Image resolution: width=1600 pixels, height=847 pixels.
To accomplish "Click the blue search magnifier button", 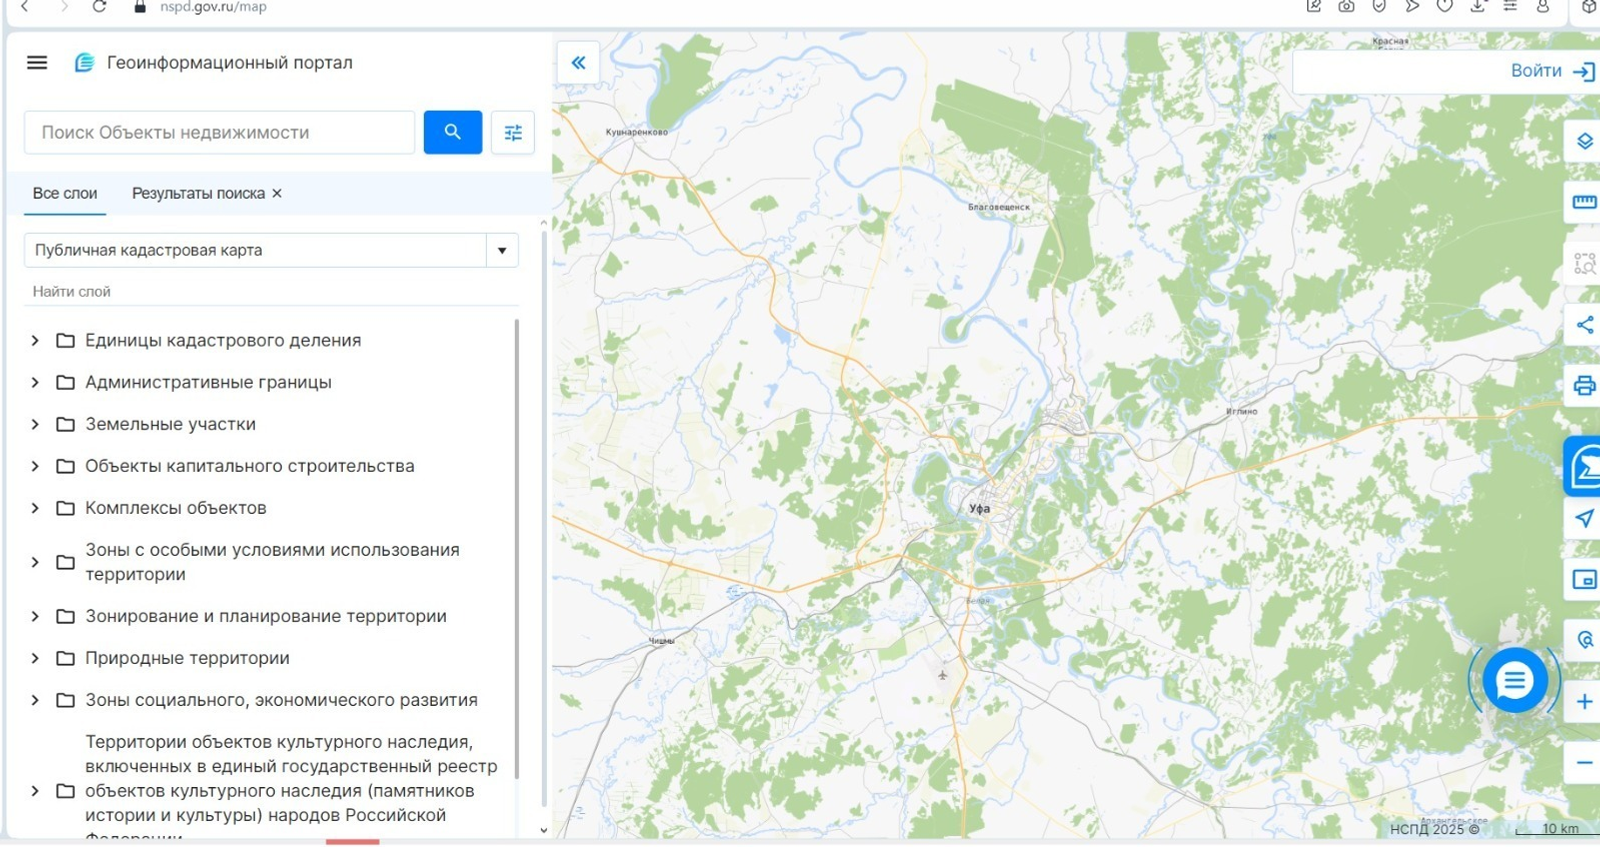I will pyautogui.click(x=452, y=132).
